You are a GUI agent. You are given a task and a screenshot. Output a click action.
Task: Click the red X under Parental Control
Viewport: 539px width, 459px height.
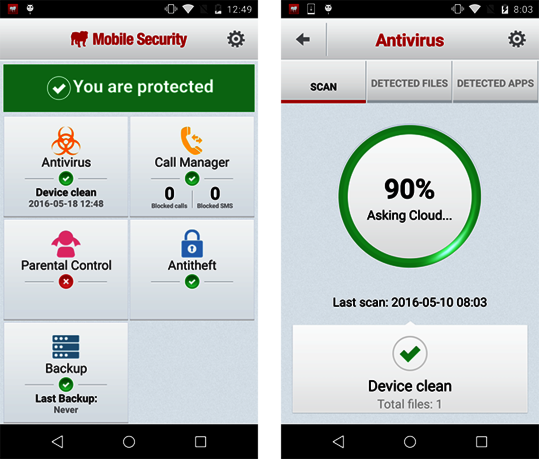point(66,282)
